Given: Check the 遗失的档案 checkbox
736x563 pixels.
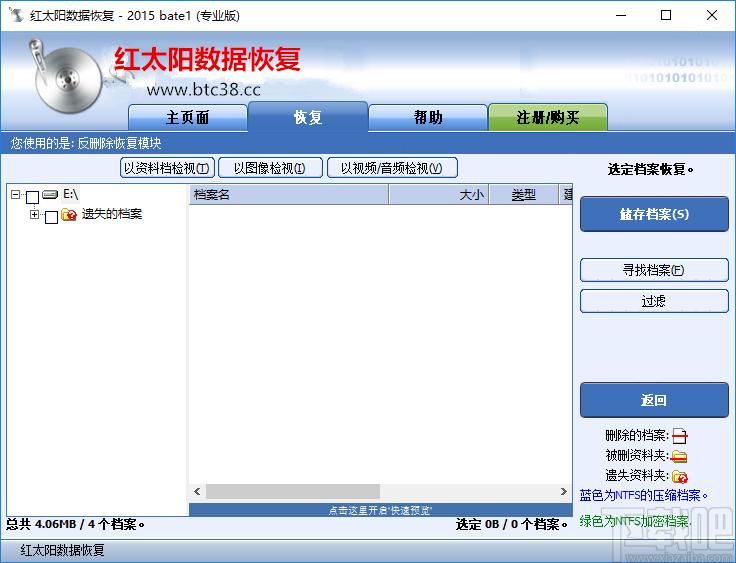Looking at the screenshot, I should (51, 216).
